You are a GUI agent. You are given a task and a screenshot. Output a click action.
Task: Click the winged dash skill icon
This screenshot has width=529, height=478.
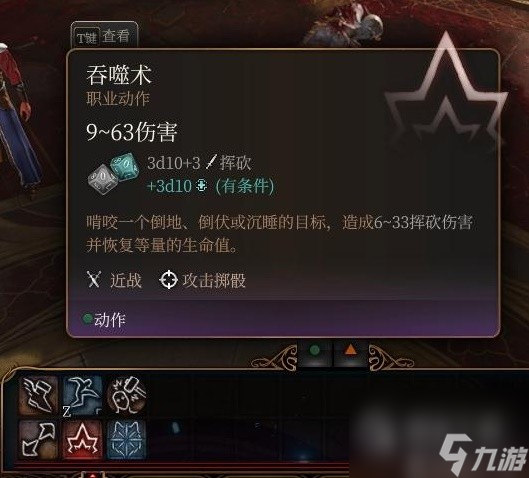38,396
